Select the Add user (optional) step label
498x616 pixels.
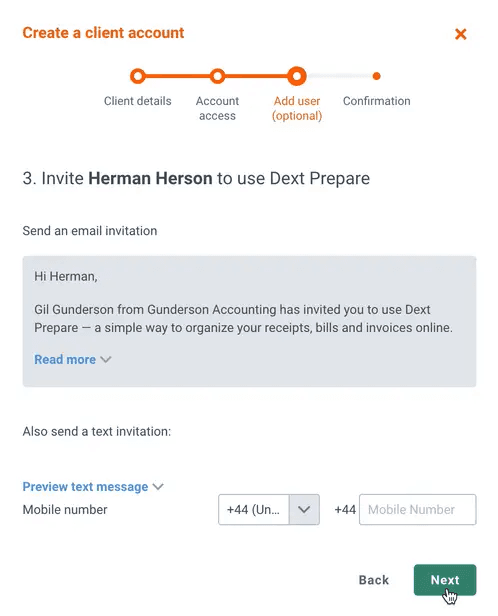click(x=297, y=108)
